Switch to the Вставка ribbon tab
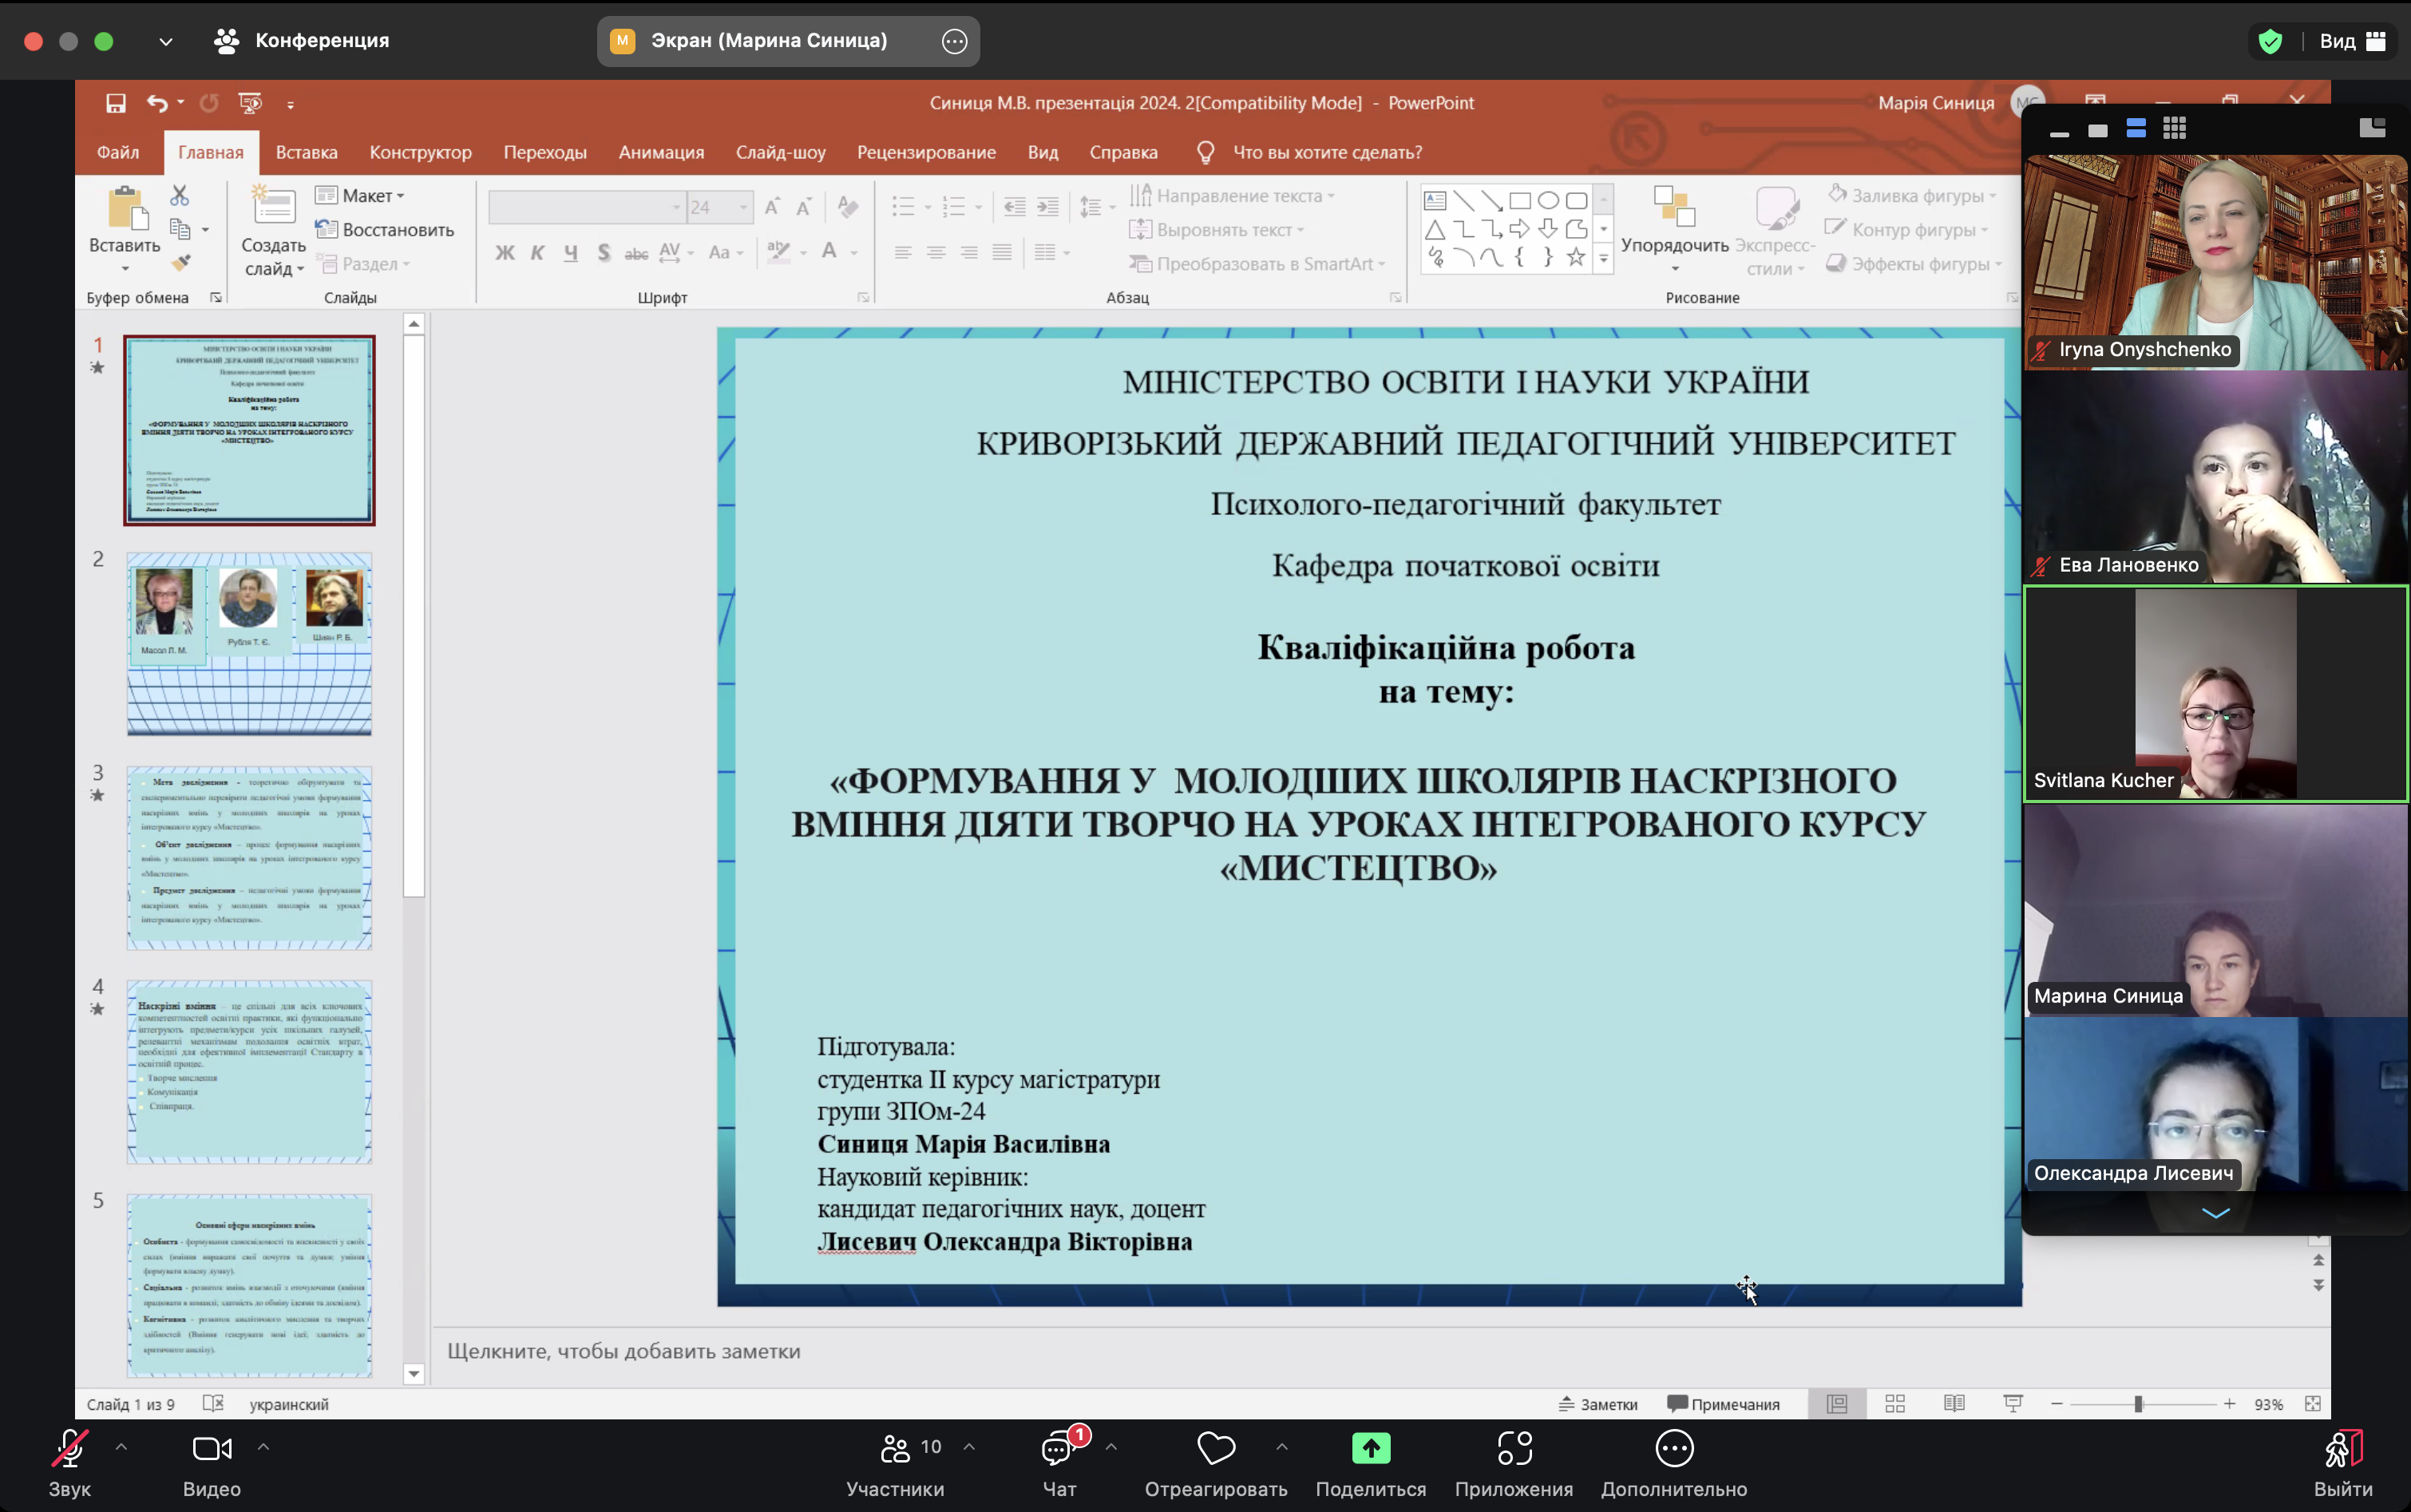Screen dimensions: 2411x1512 tap(307, 152)
